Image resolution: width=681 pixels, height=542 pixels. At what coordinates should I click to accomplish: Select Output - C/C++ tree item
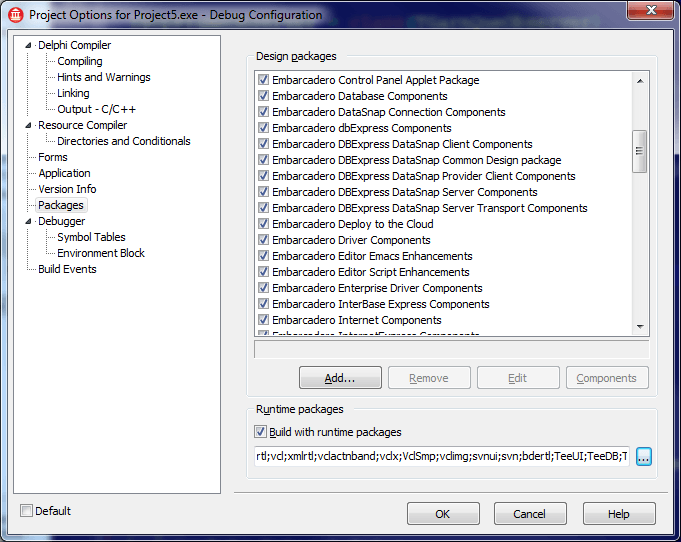(x=96, y=109)
